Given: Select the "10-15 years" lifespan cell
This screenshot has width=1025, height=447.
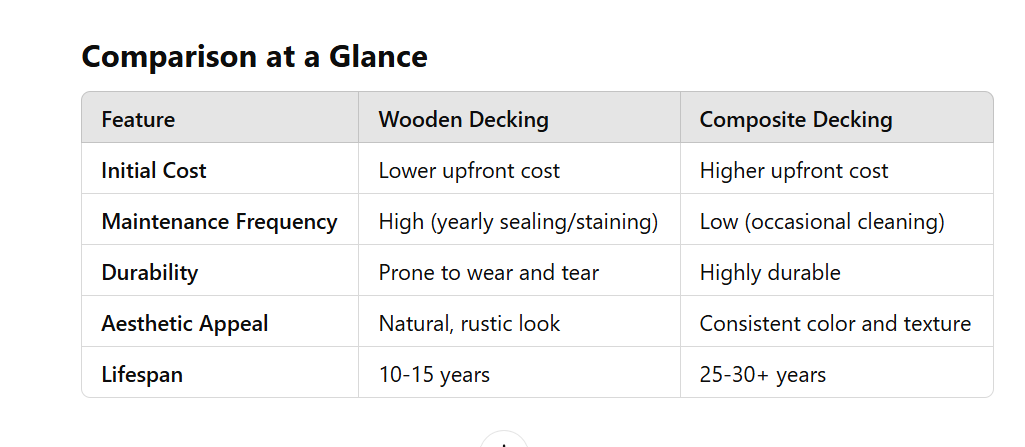Looking at the screenshot, I should tap(434, 375).
